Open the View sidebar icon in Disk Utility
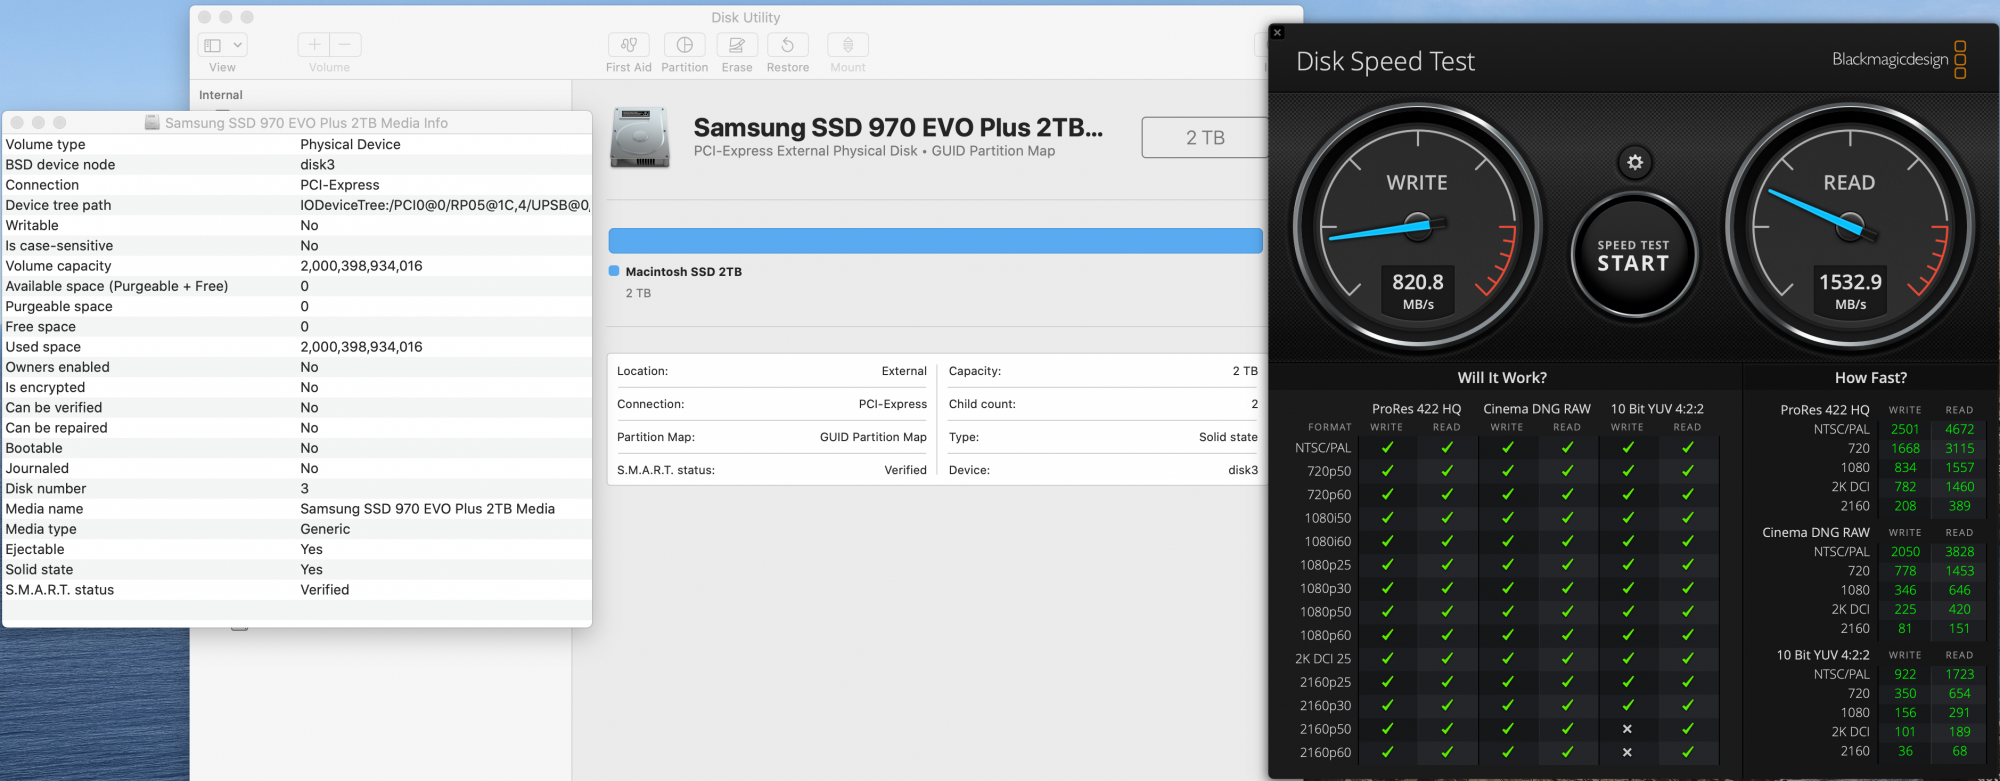The image size is (2000, 781). click(212, 45)
